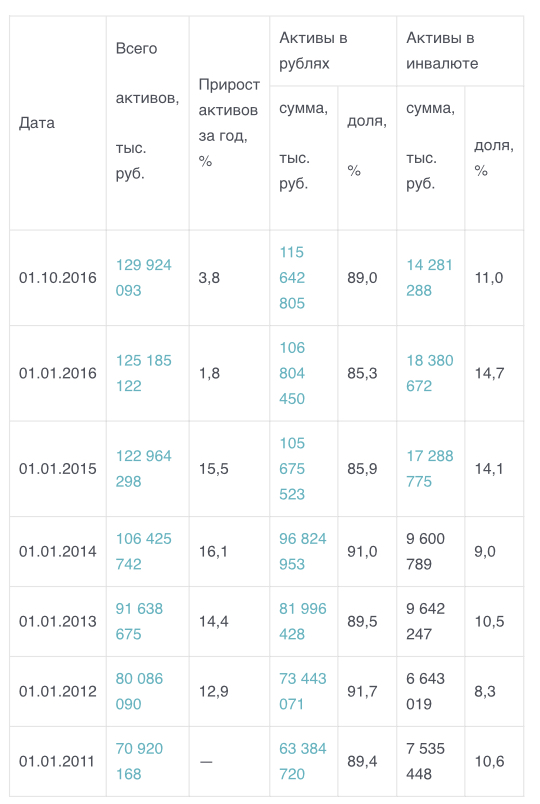The image size is (540, 804).
Task: Open total assets link 129 924 093
Action: pos(144,277)
